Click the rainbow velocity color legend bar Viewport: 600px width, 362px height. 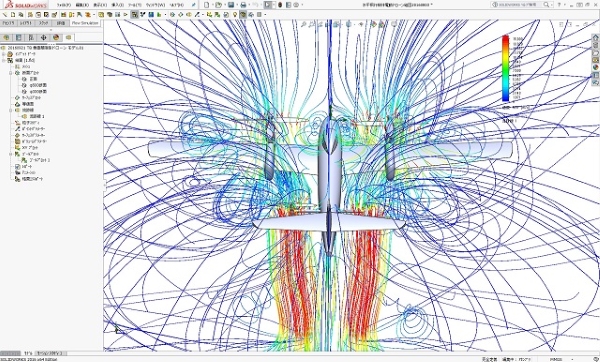click(x=505, y=68)
